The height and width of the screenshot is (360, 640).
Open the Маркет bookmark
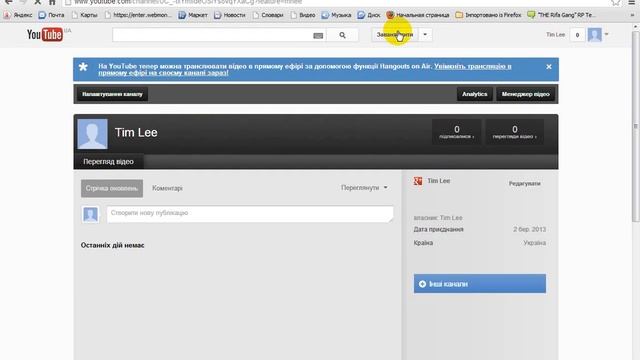click(193, 15)
